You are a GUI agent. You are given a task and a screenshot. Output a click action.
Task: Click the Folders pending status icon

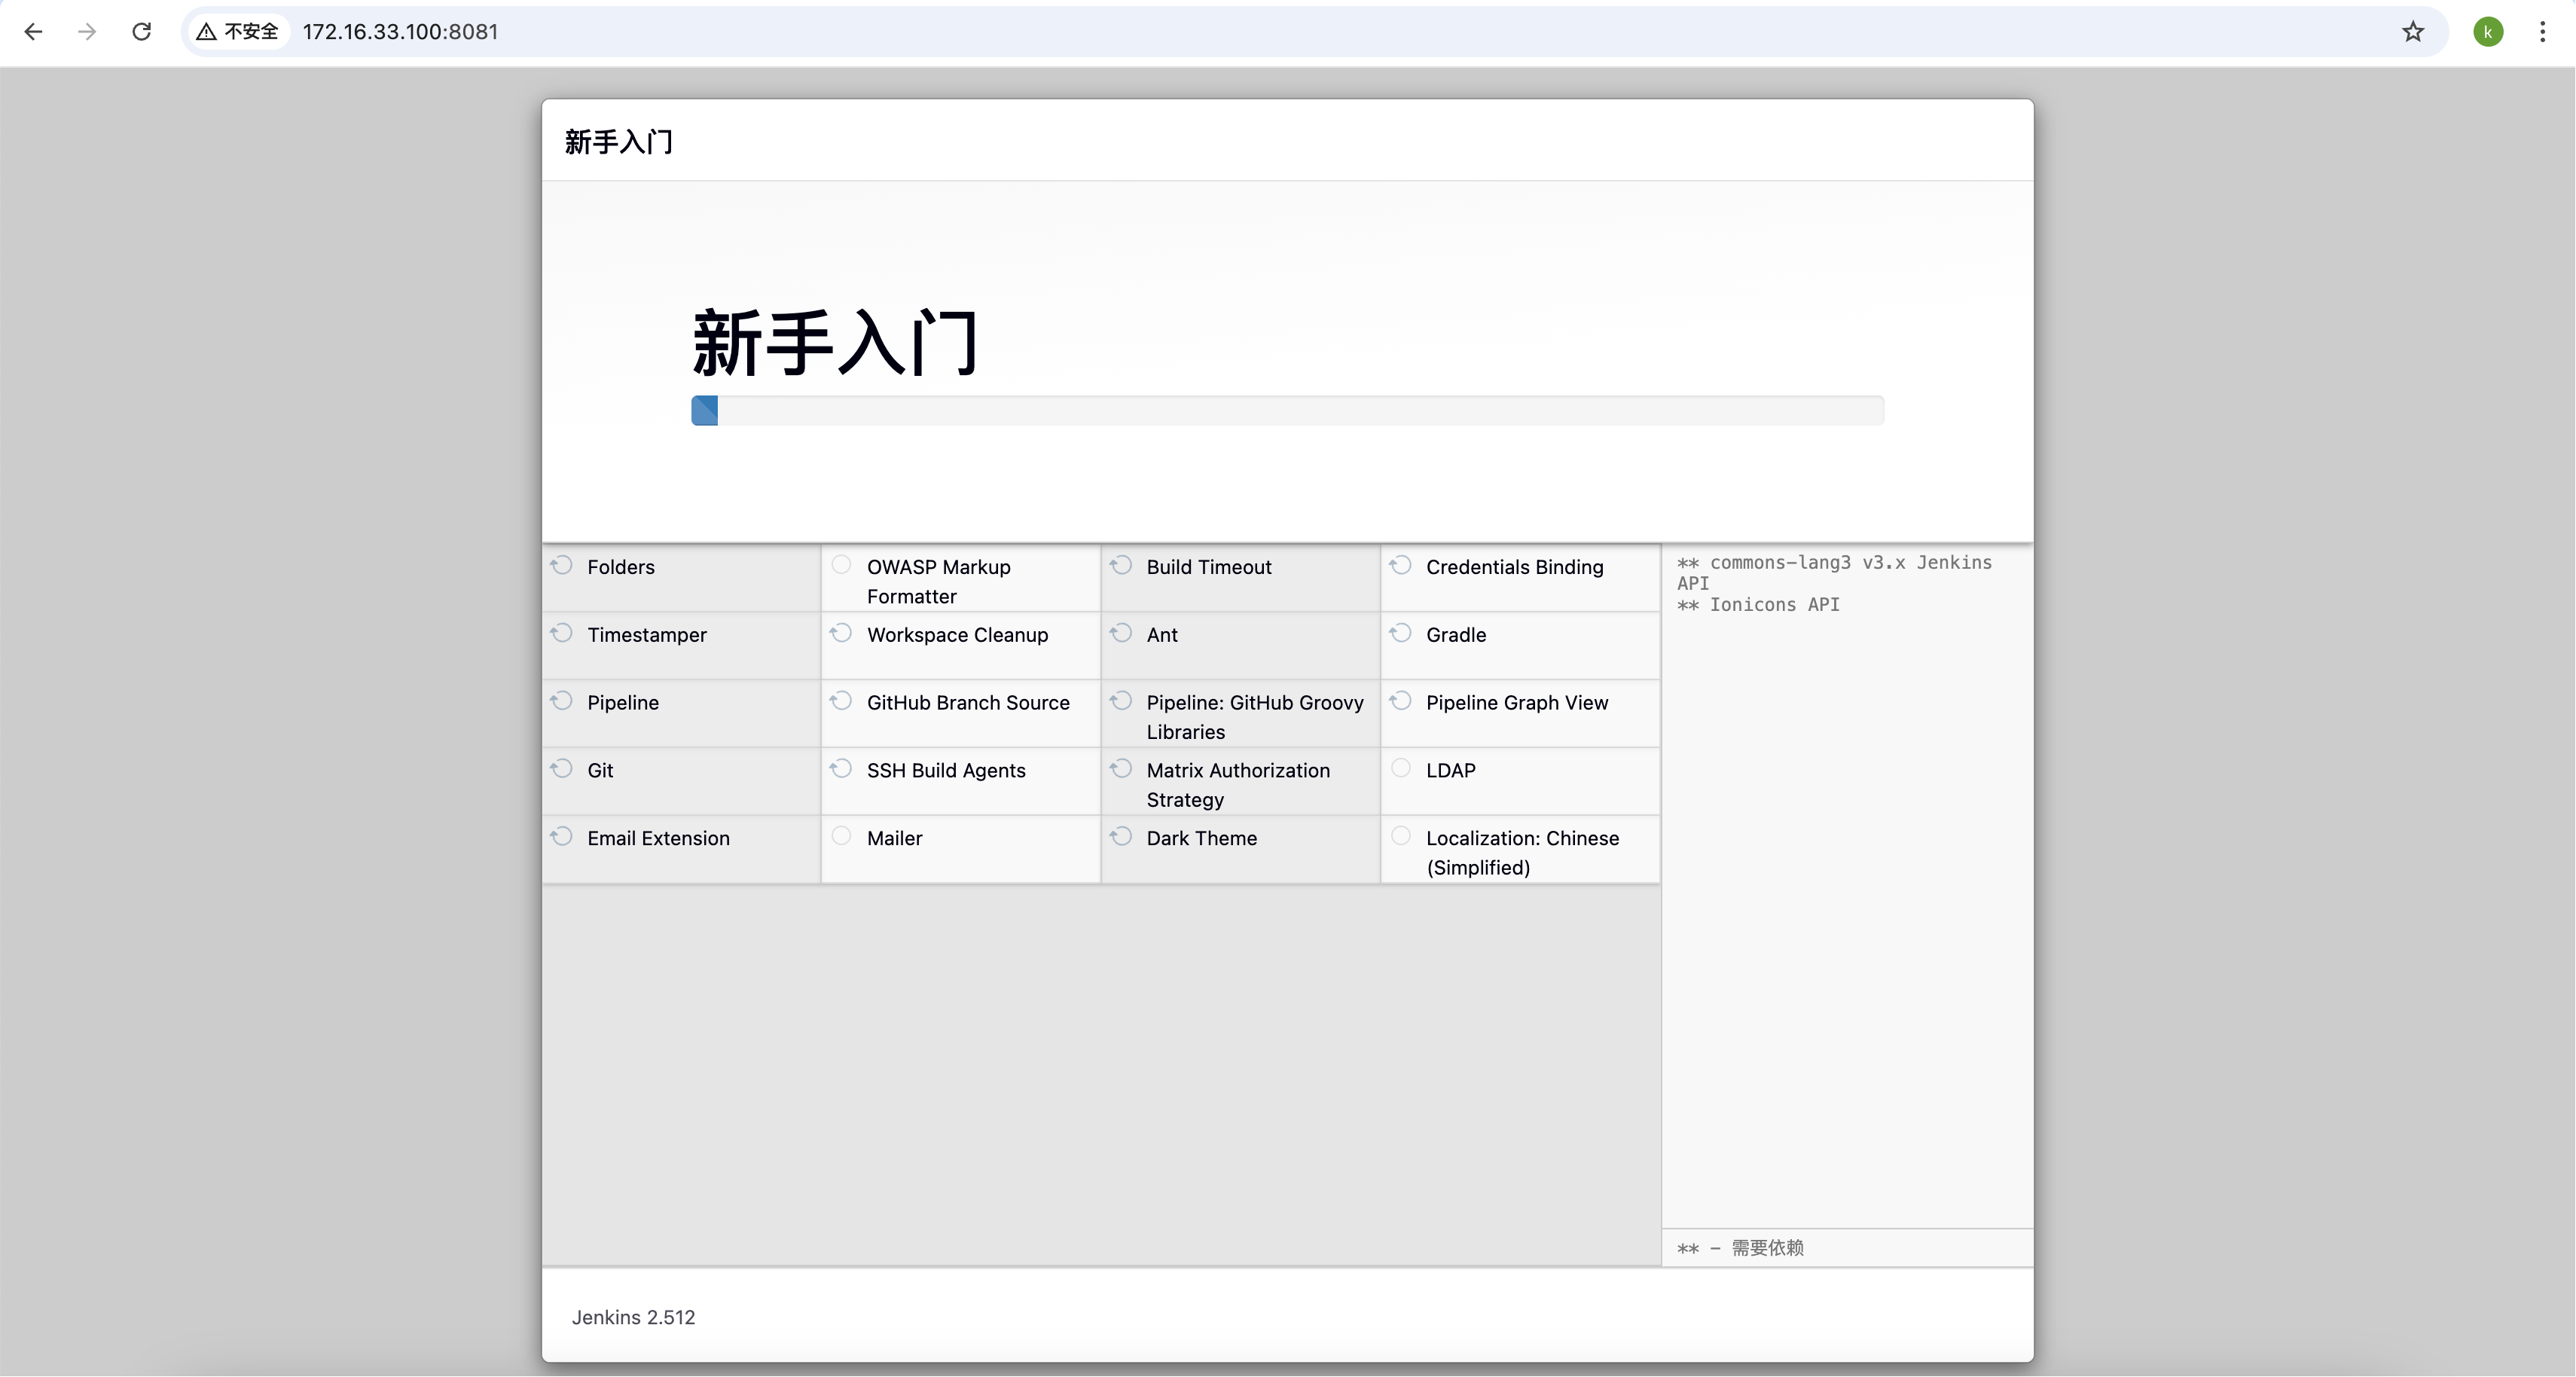pos(562,565)
